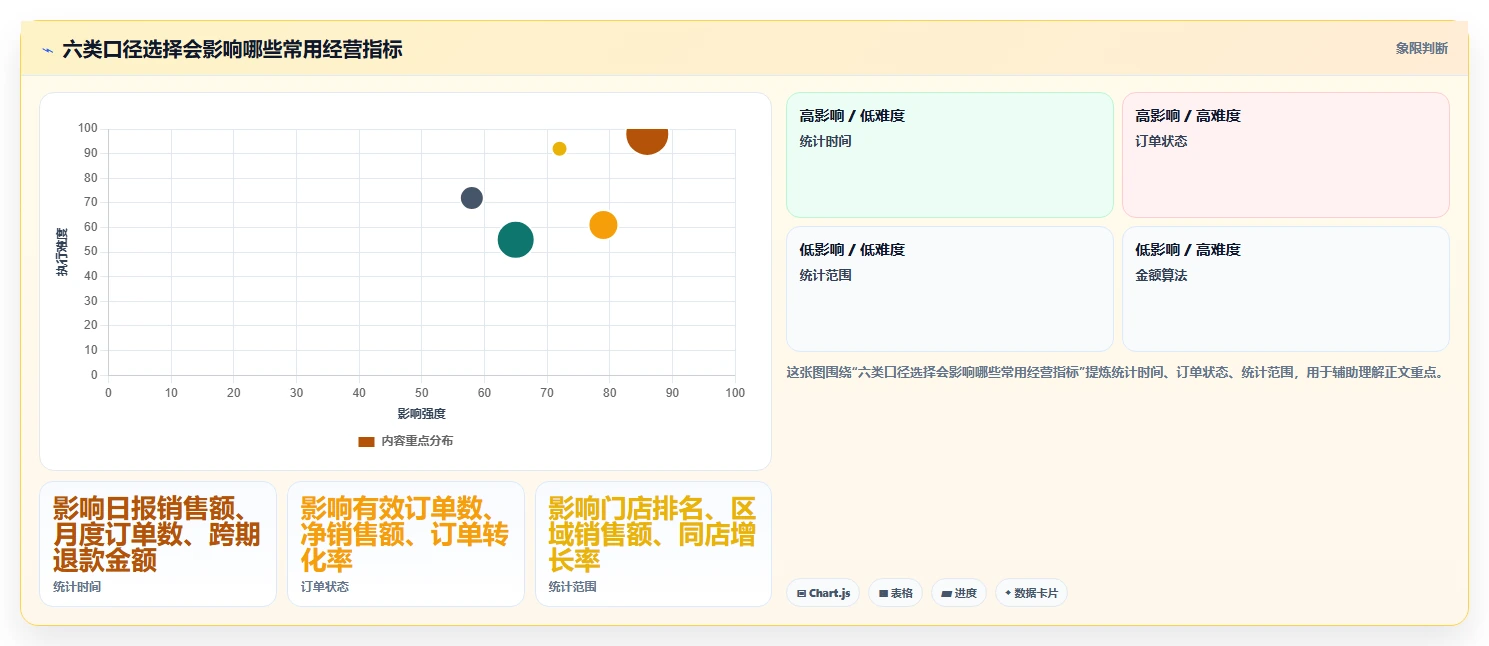Select the small yellow bubble in chart
The width and height of the screenshot is (1489, 646).
point(559,149)
